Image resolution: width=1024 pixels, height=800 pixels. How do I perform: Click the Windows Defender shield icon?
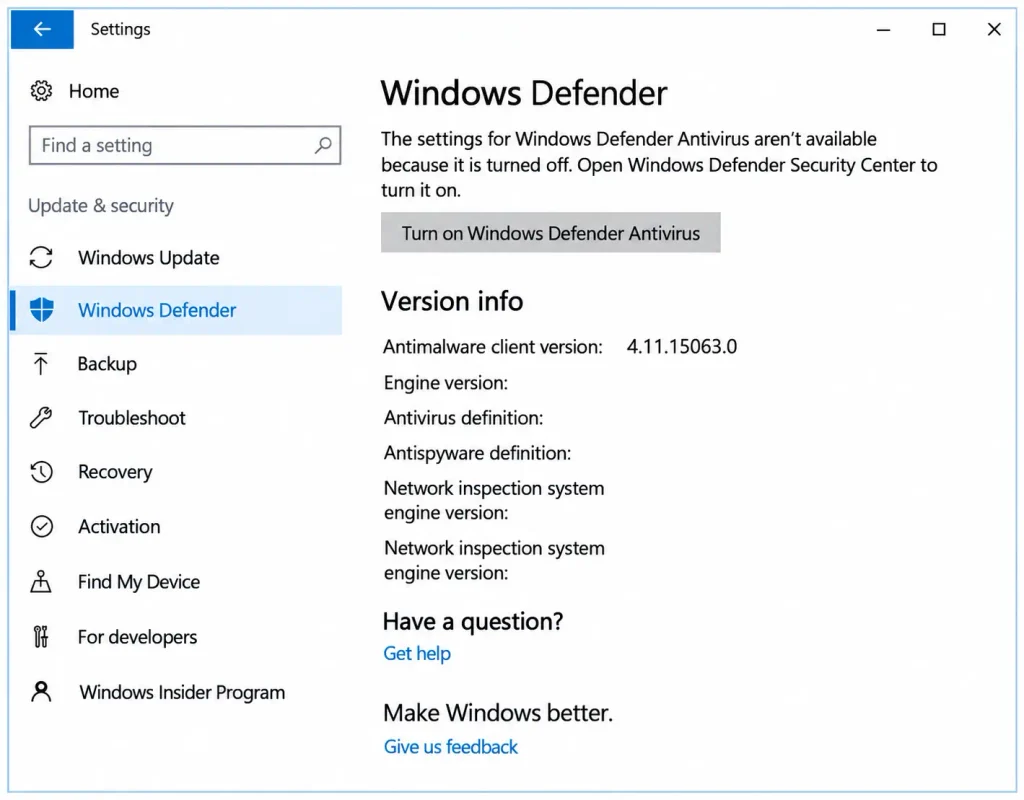(x=42, y=310)
